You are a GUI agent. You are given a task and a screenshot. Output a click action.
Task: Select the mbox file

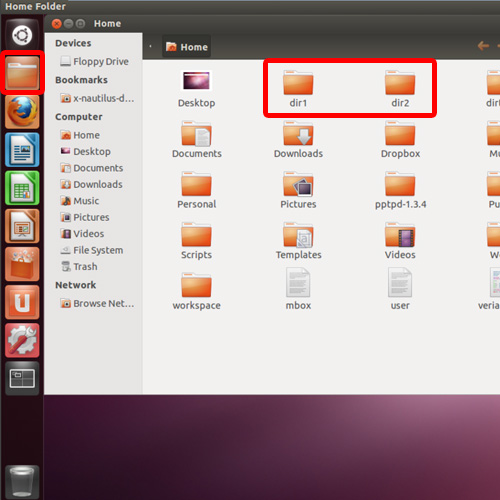[x=298, y=289]
